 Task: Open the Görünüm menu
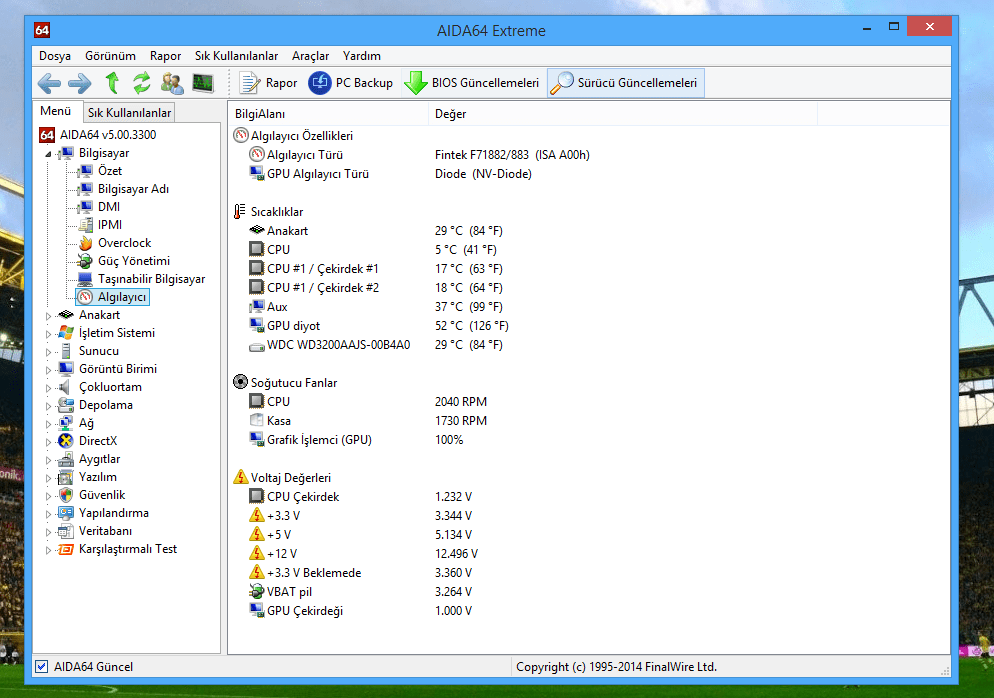(110, 56)
